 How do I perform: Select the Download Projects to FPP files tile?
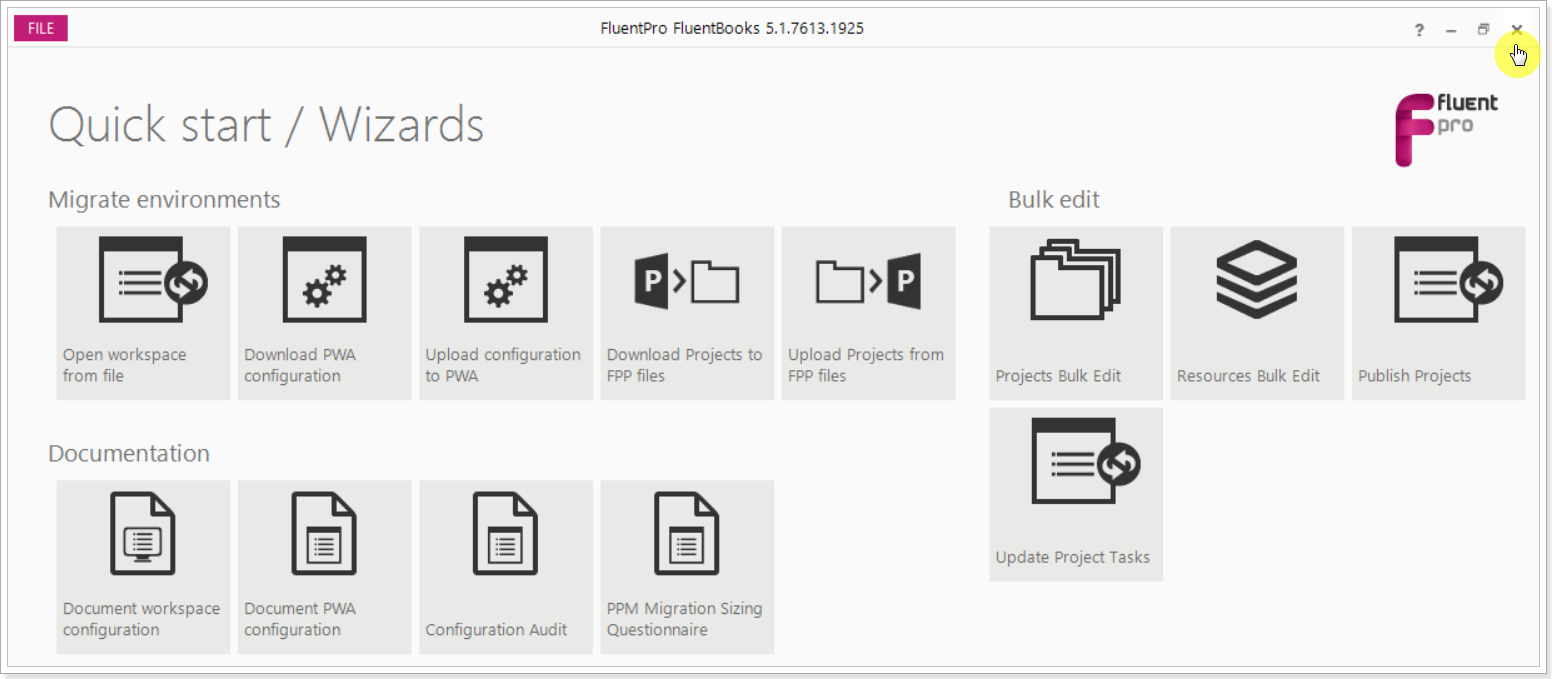pos(687,313)
